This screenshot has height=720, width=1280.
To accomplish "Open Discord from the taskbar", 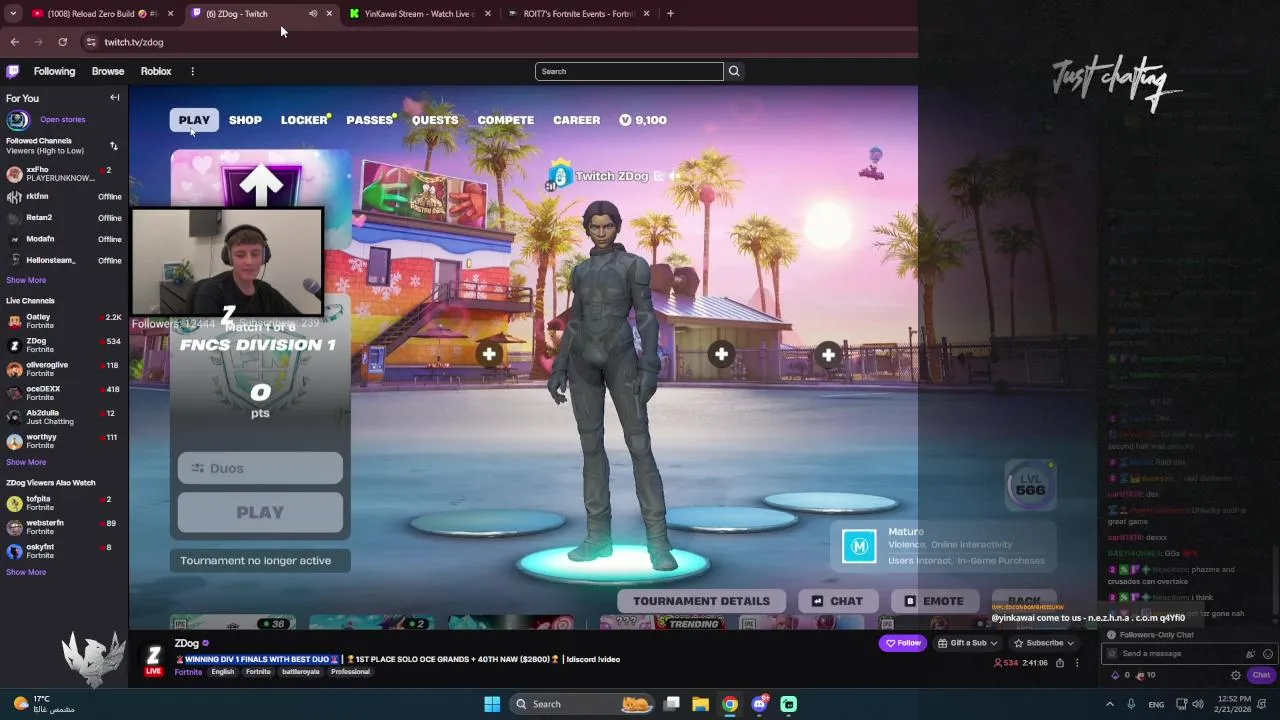I will pyautogui.click(x=760, y=704).
